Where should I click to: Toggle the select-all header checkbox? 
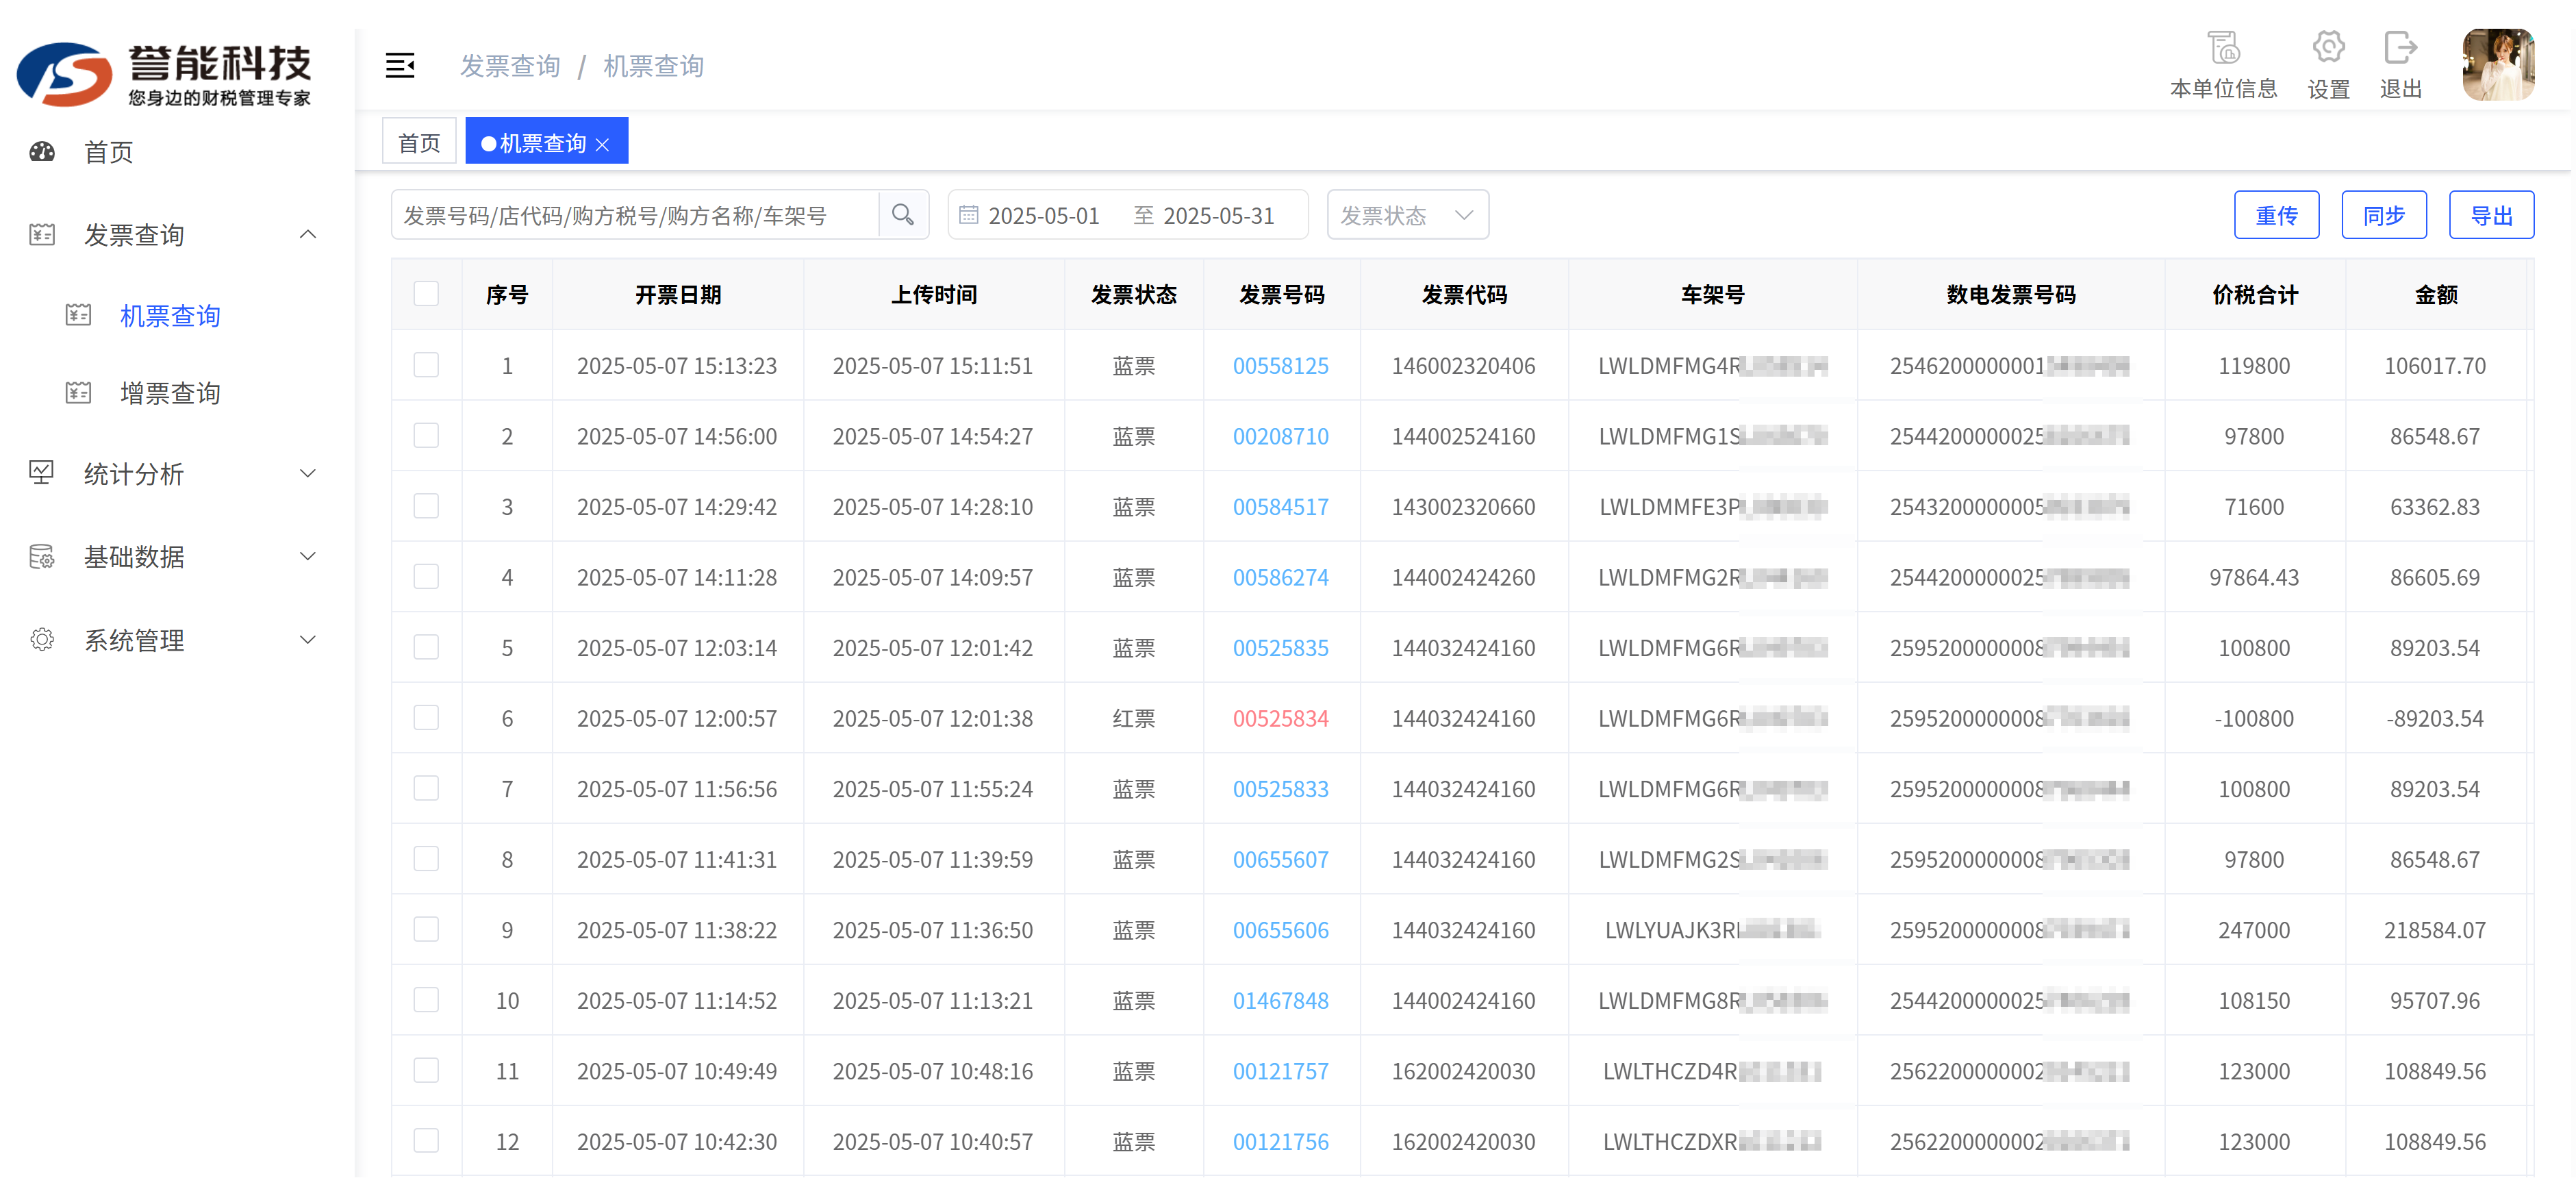pyautogui.click(x=426, y=294)
